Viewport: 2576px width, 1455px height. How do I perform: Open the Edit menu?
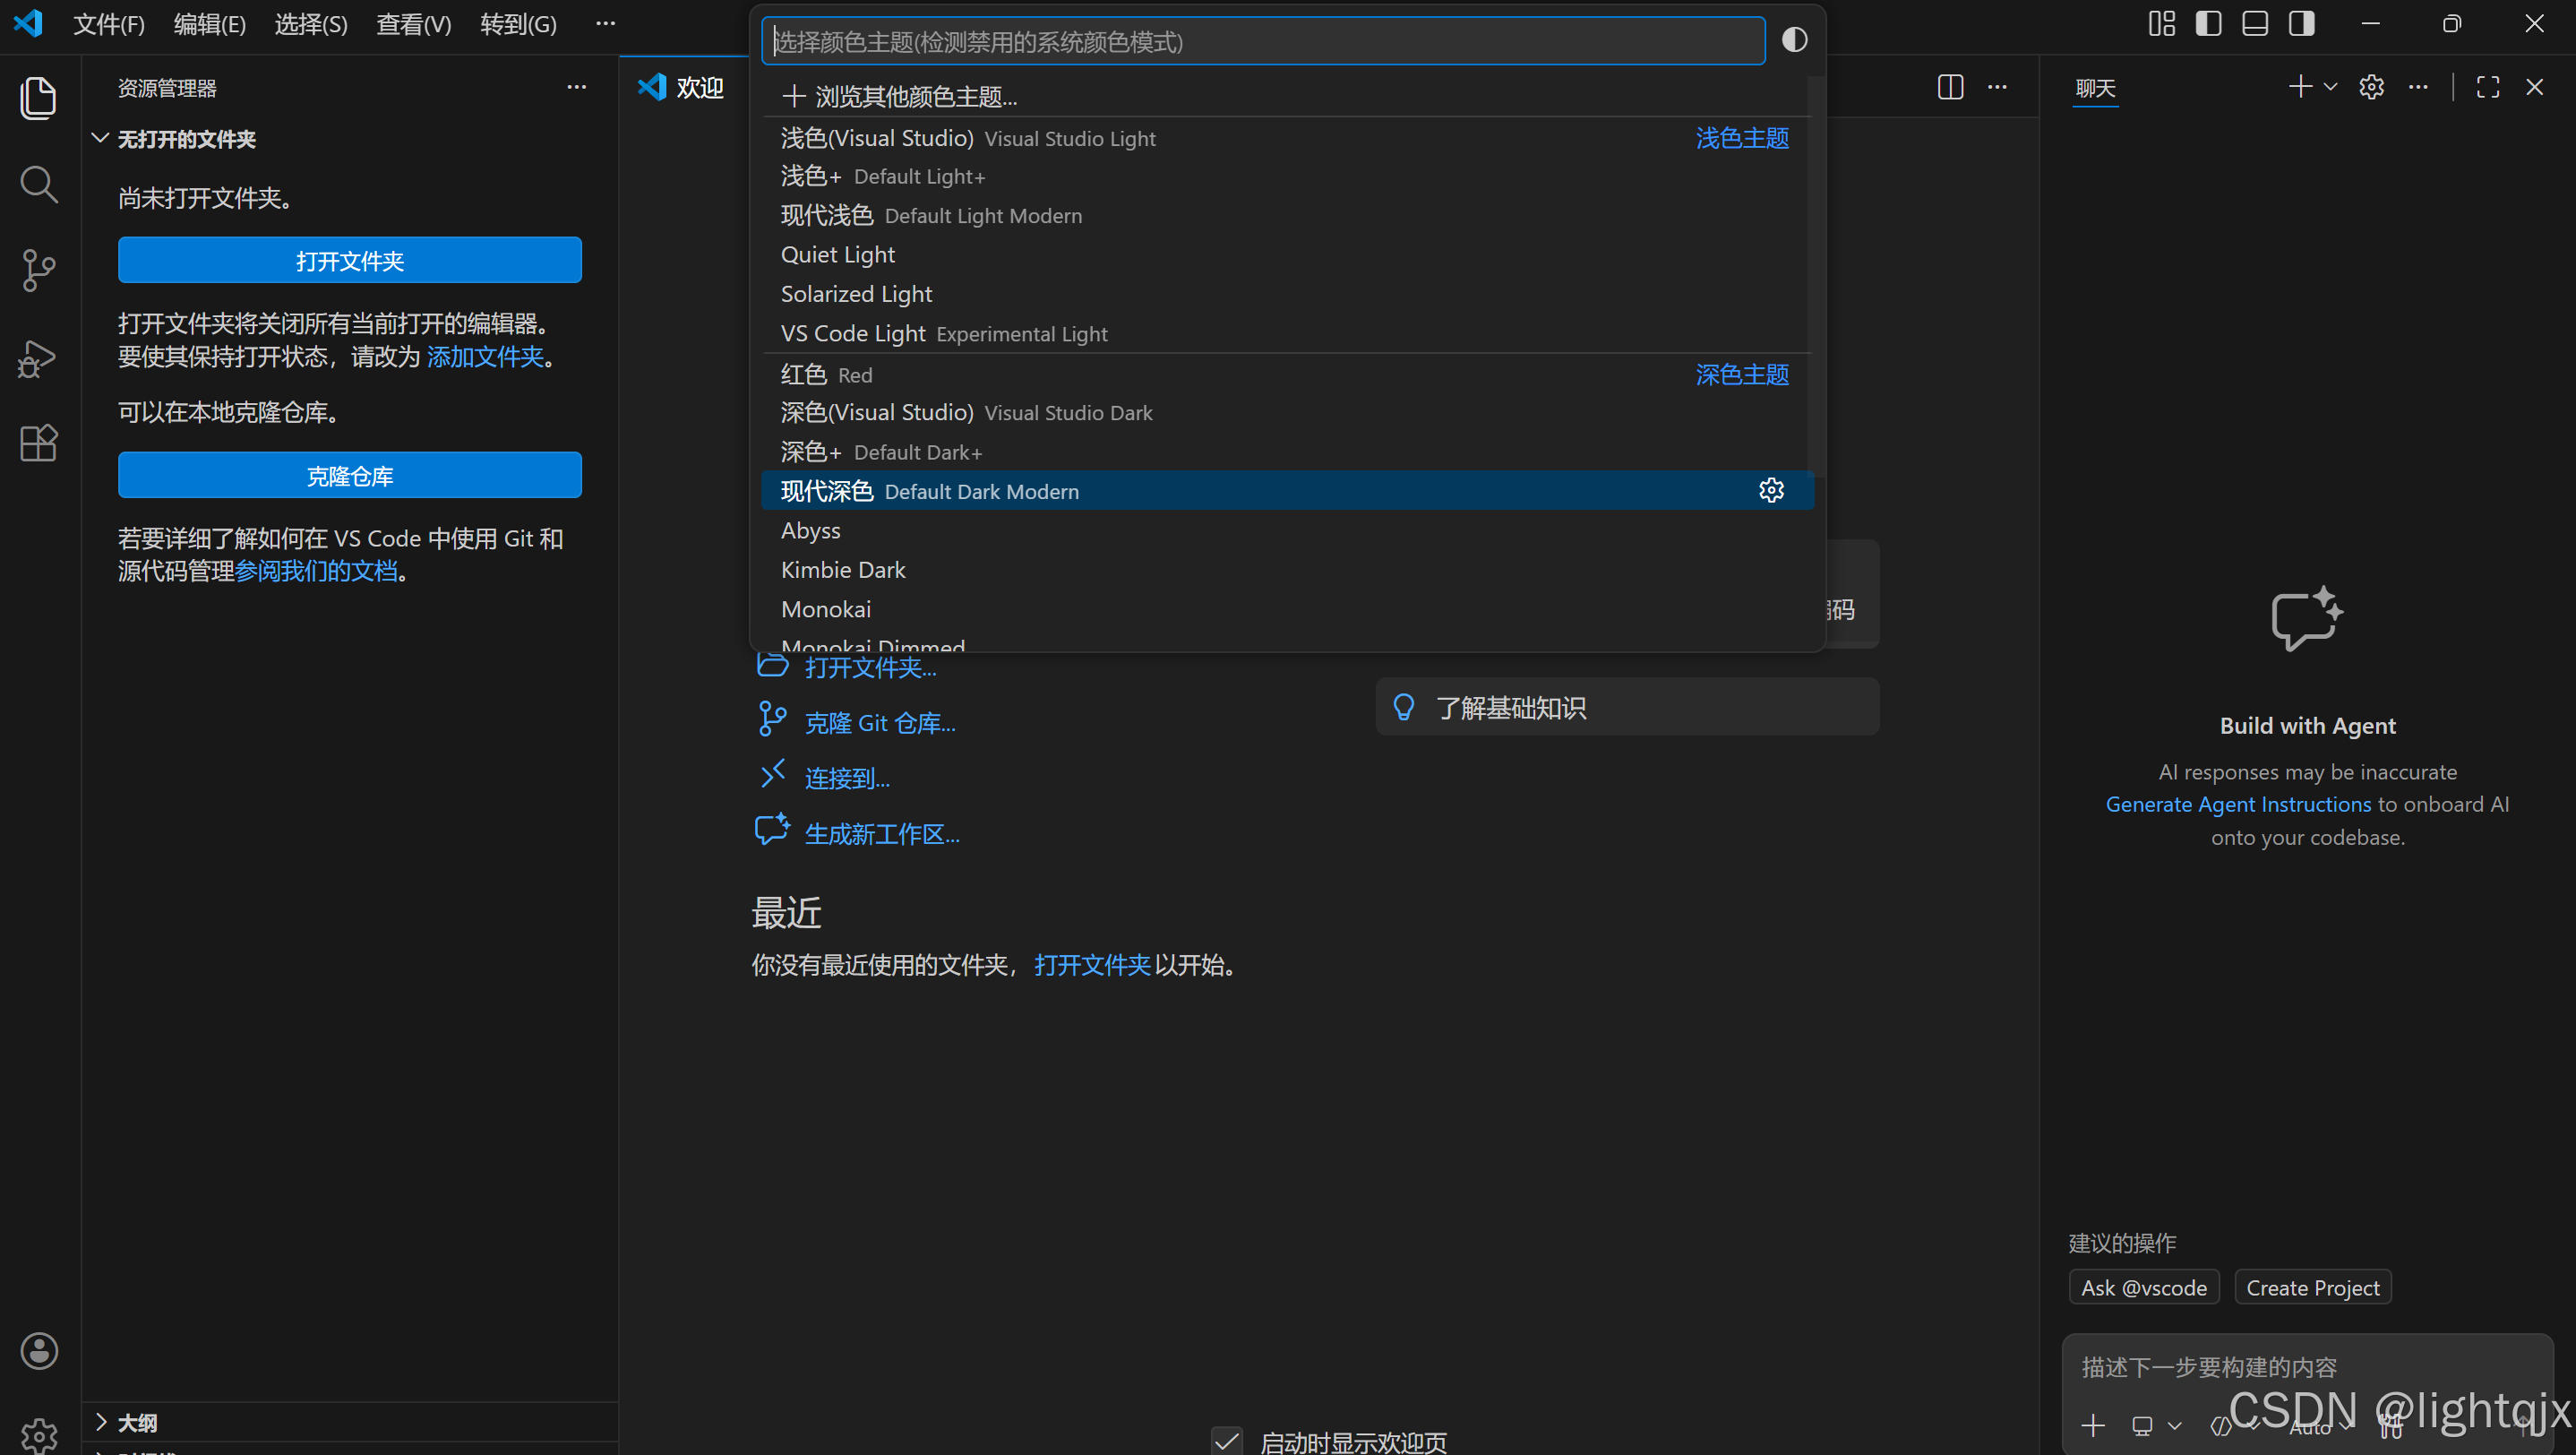tap(209, 24)
